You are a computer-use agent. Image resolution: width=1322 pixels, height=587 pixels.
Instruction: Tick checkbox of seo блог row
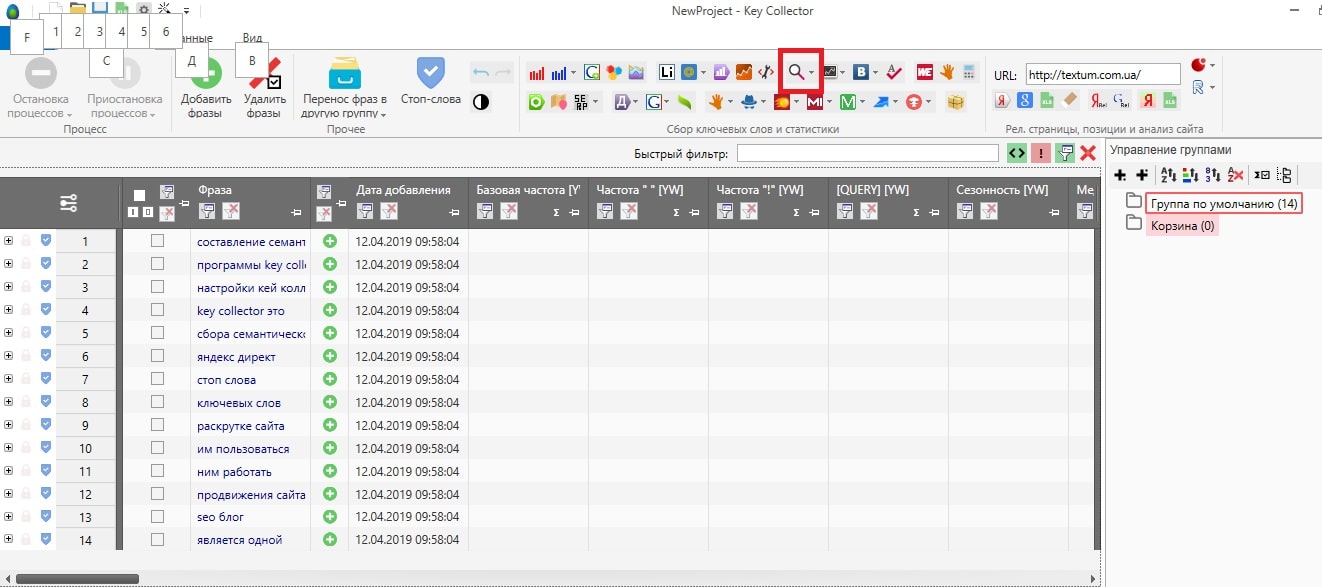[157, 517]
